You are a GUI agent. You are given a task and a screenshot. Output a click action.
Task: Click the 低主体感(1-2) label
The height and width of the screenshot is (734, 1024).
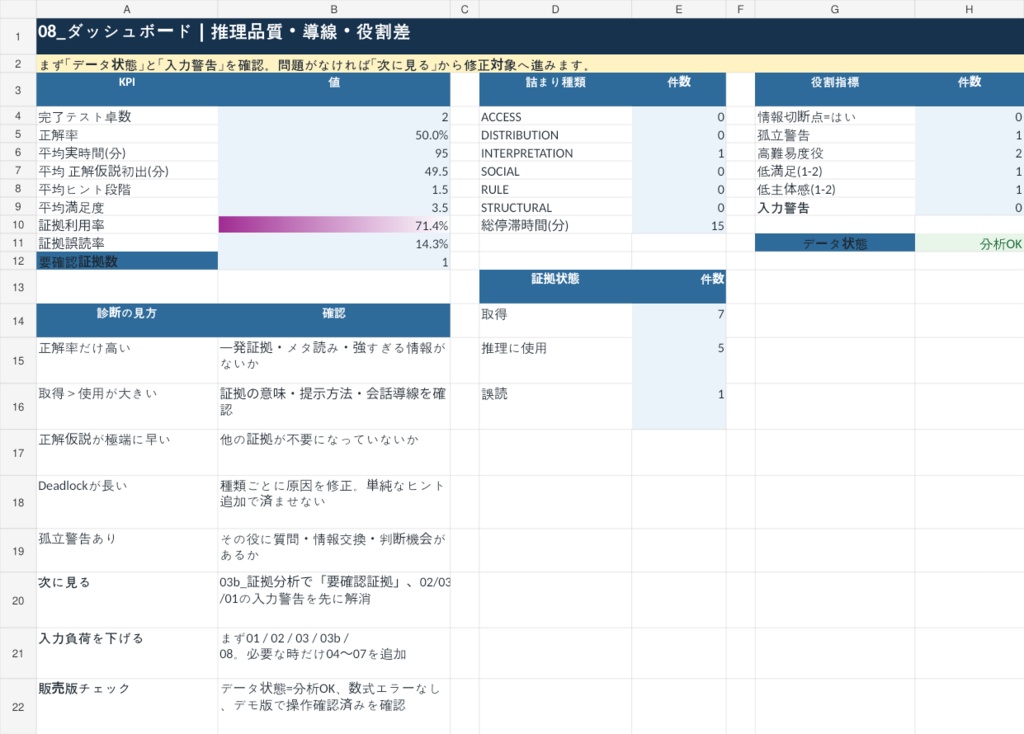point(835,189)
